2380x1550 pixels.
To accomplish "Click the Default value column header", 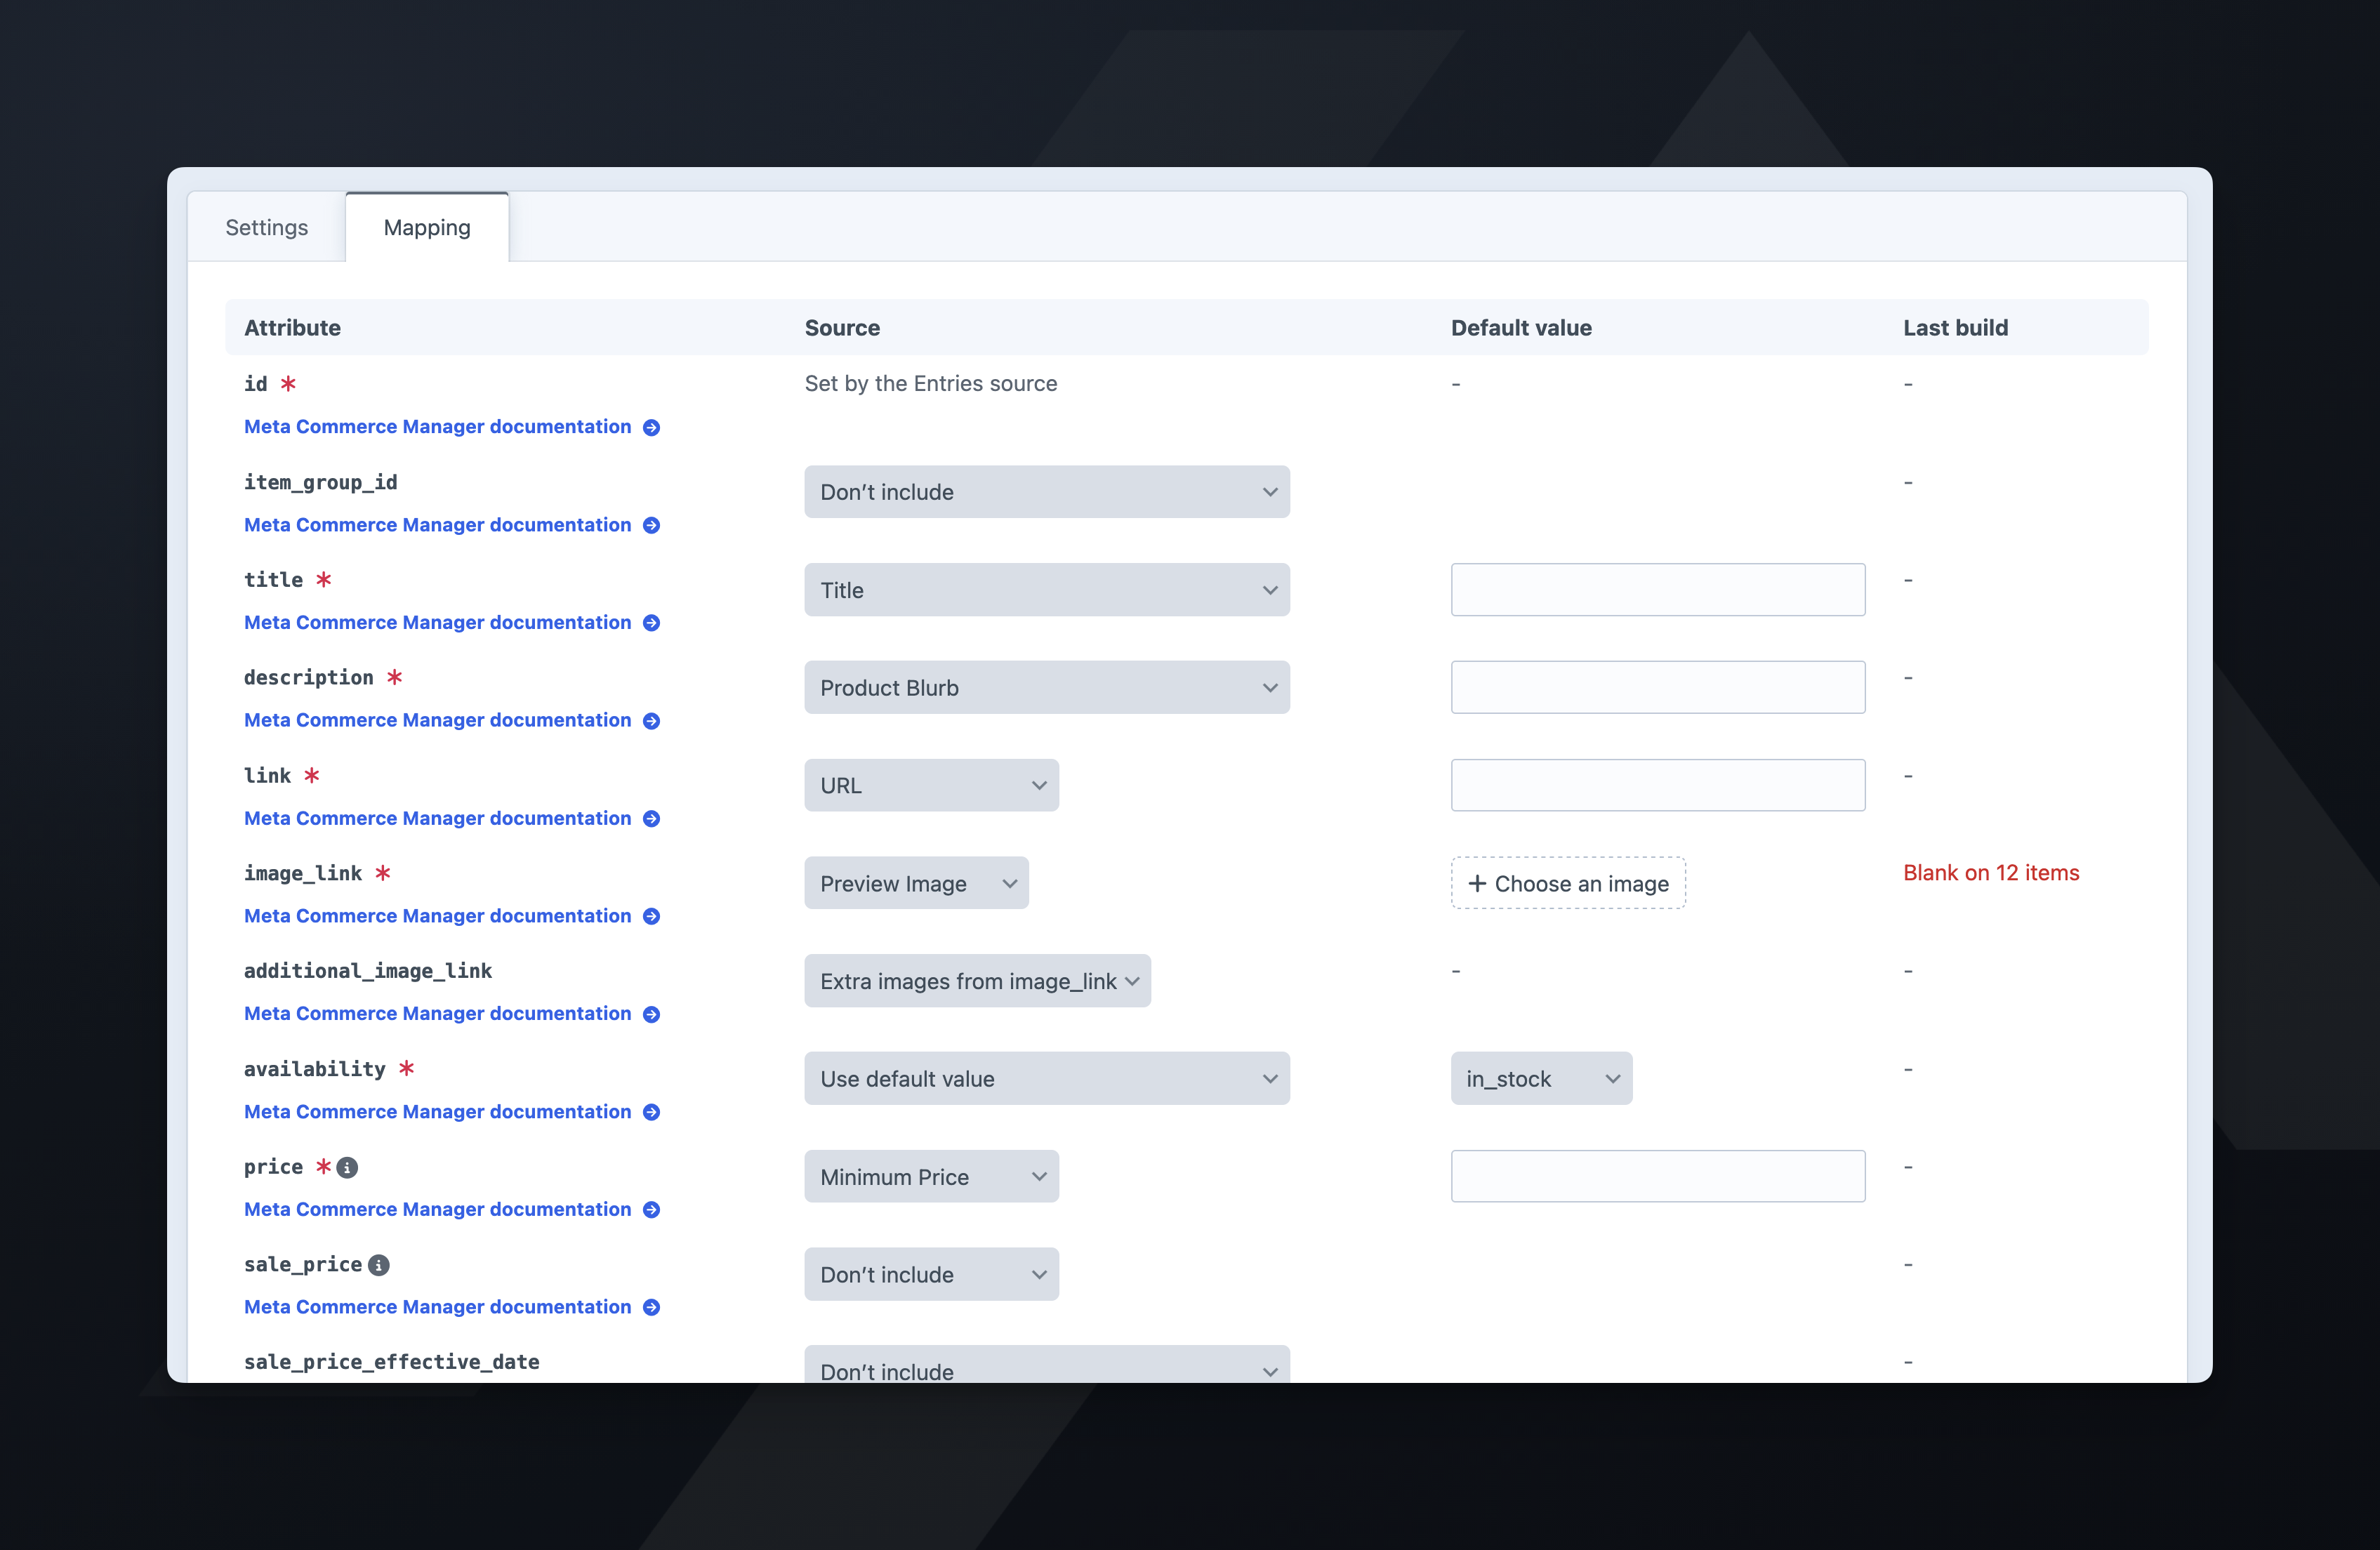I will [x=1521, y=328].
